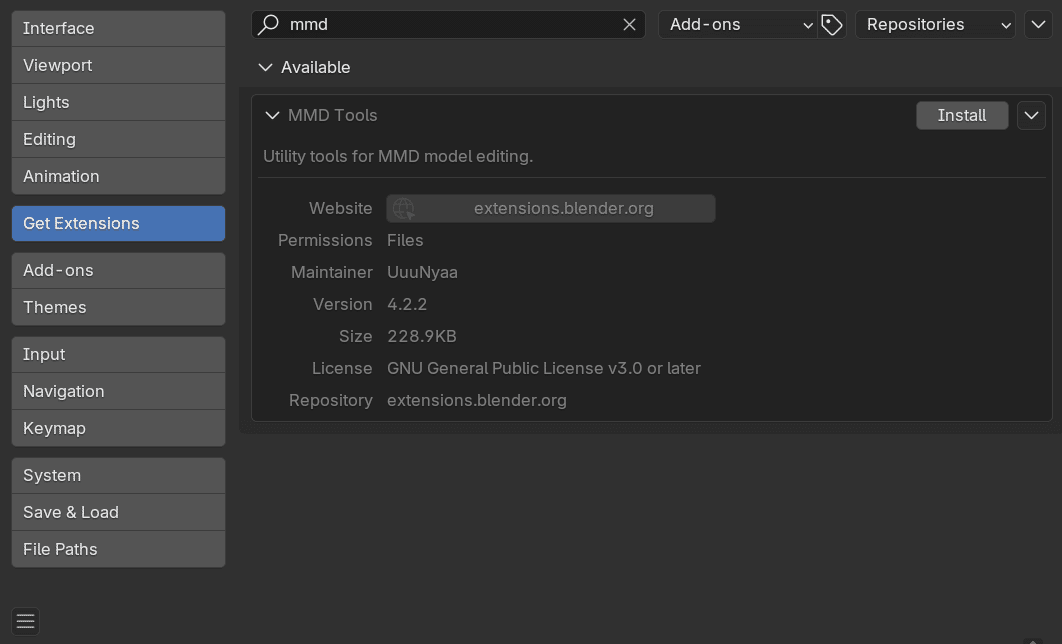Screen dimensions: 1062x644
Task: Install the MMD Tools extension
Action: 961,115
